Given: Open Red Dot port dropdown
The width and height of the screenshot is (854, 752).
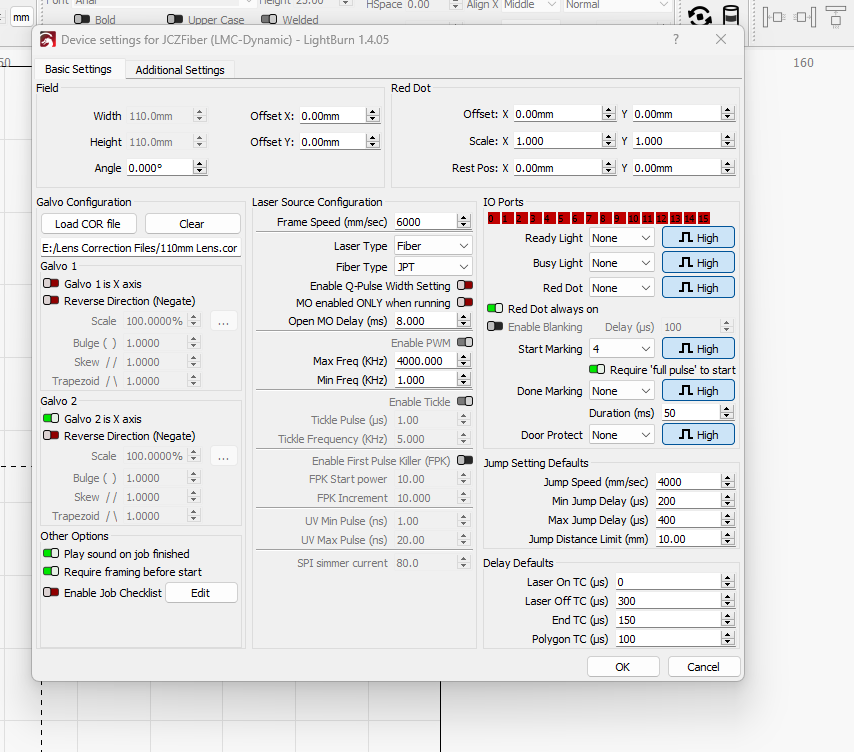Looking at the screenshot, I should [621, 288].
